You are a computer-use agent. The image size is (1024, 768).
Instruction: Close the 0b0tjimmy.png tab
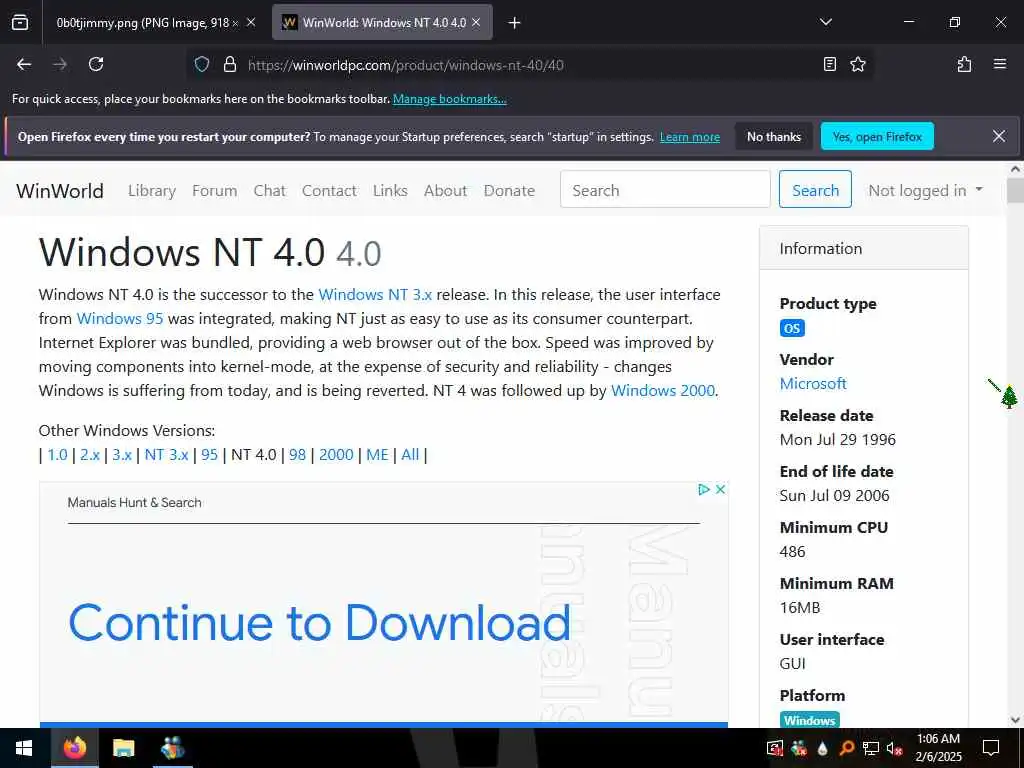251,22
